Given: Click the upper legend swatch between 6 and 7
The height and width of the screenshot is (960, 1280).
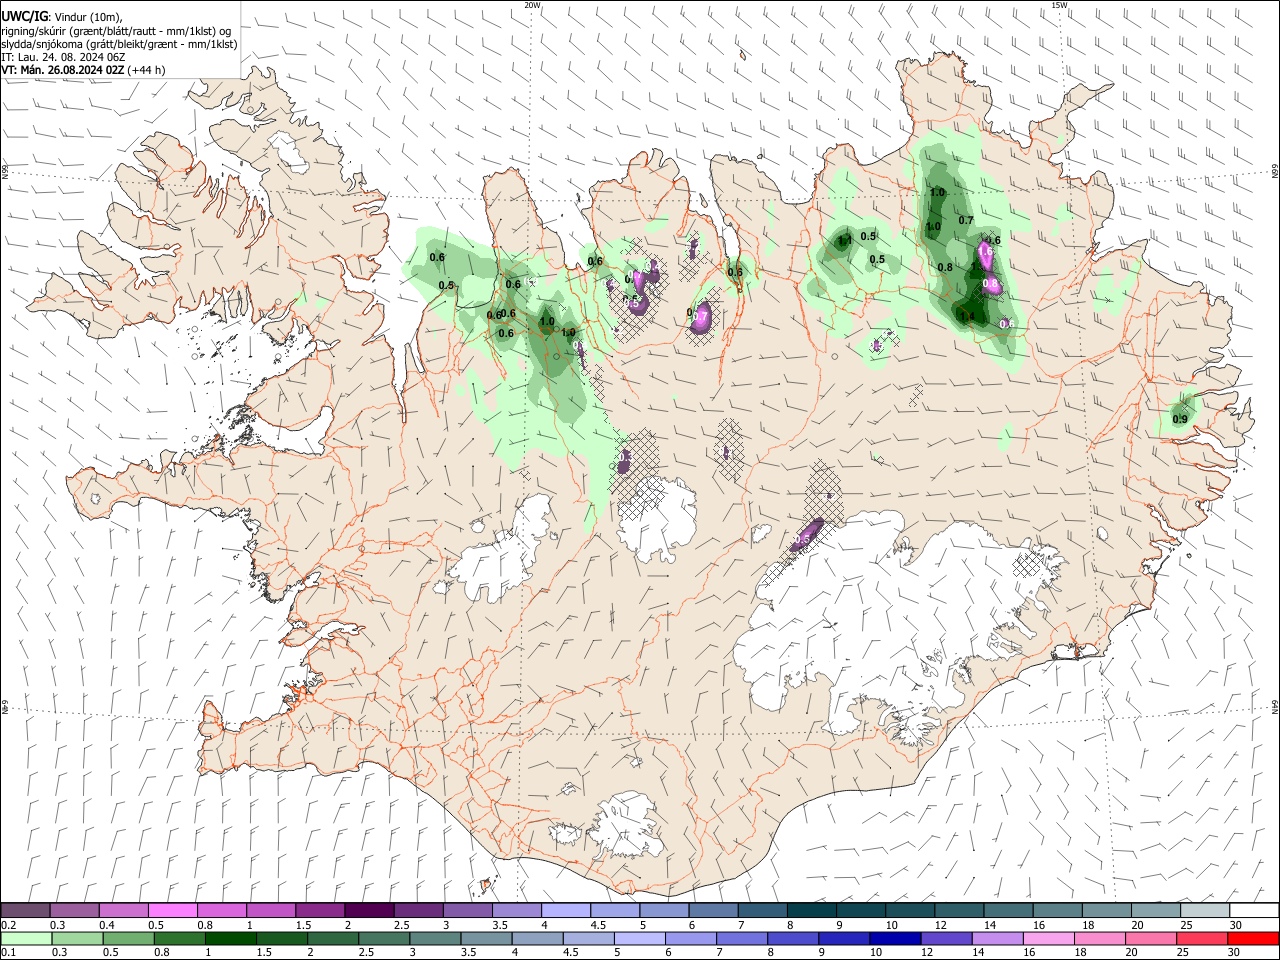Looking at the screenshot, I should click(713, 910).
